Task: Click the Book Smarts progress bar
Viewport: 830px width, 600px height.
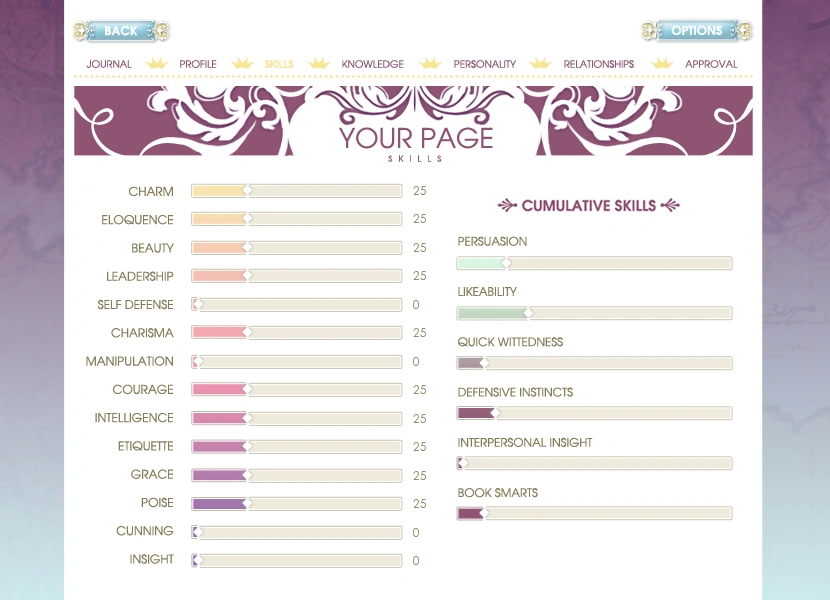Action: pos(594,513)
